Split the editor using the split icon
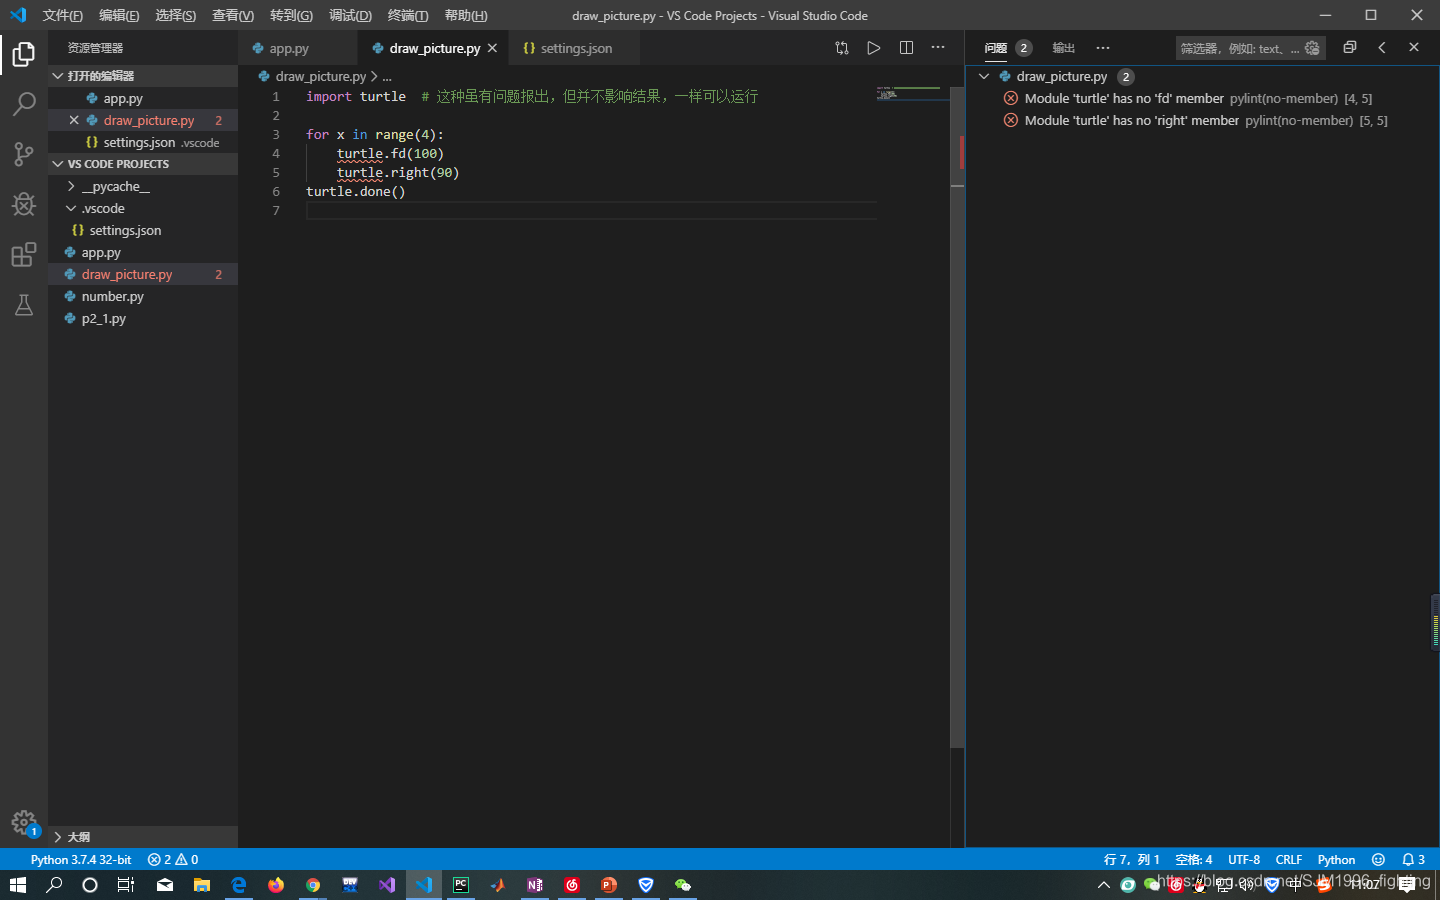 (905, 47)
